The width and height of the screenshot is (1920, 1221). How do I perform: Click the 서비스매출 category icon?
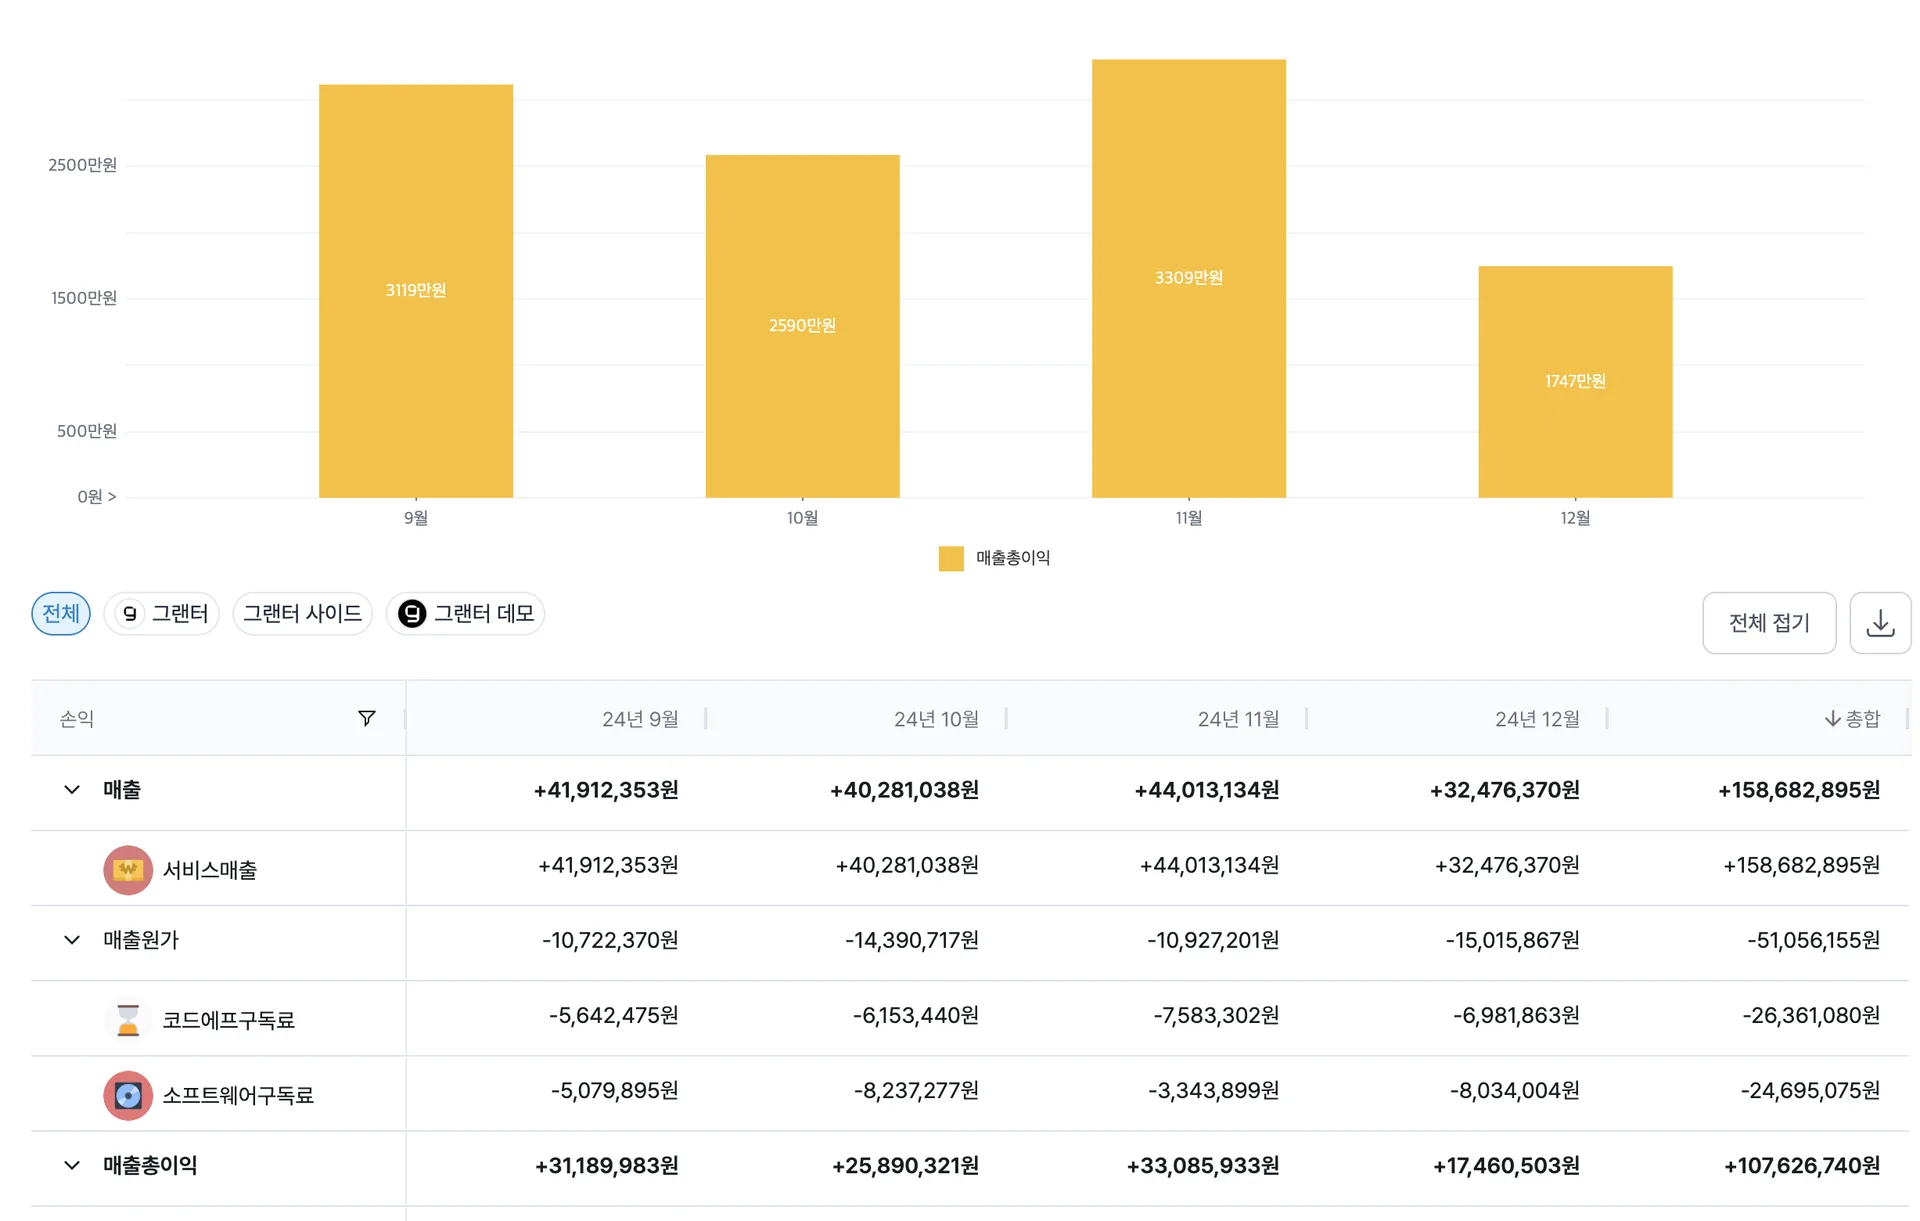[x=128, y=869]
